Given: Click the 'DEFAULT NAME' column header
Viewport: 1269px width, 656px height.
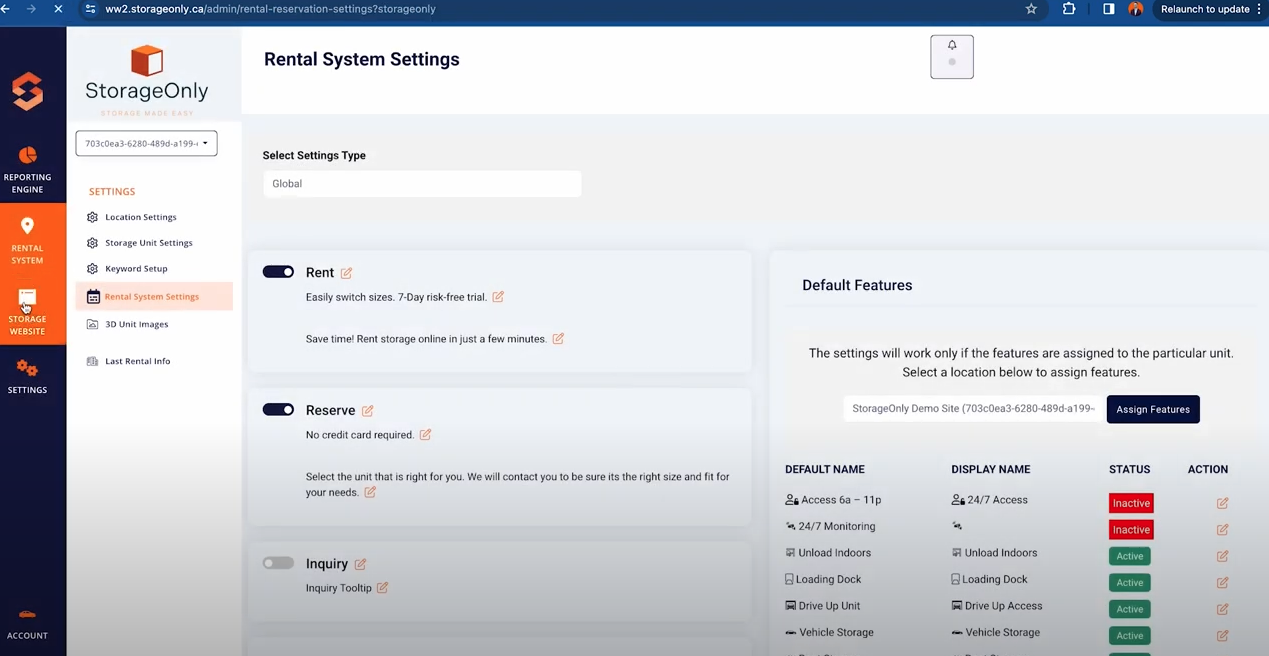Looking at the screenshot, I should [x=825, y=469].
